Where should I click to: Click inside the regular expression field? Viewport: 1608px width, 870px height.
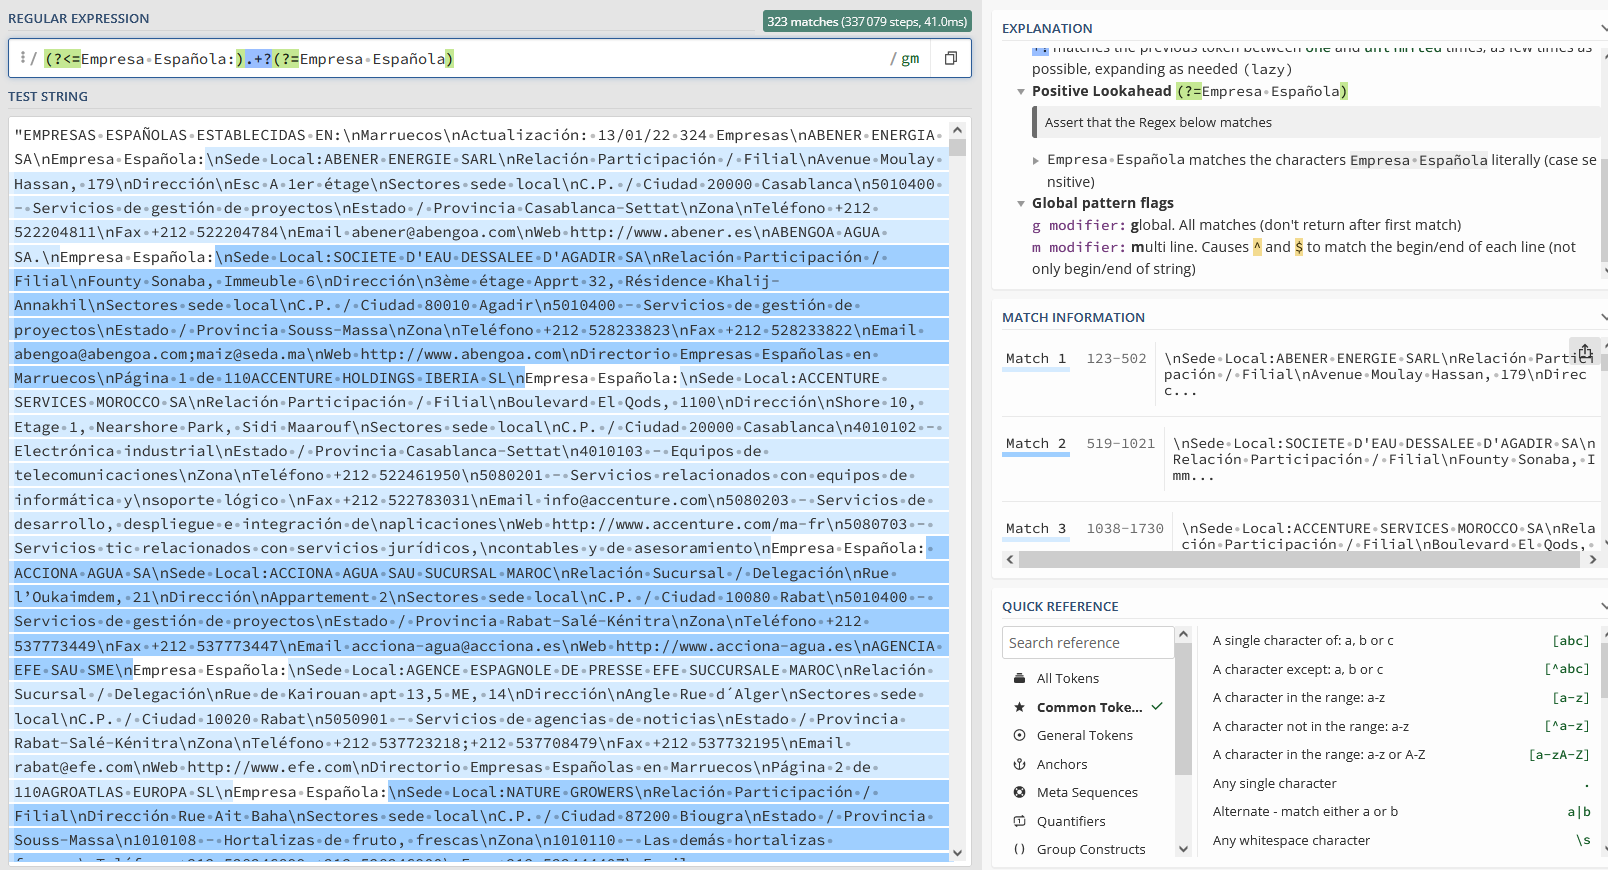tap(460, 59)
